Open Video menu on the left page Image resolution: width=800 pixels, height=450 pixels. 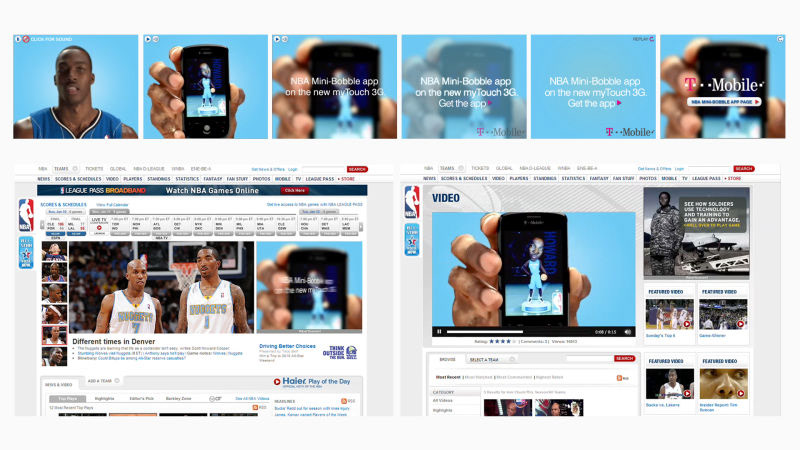112,179
